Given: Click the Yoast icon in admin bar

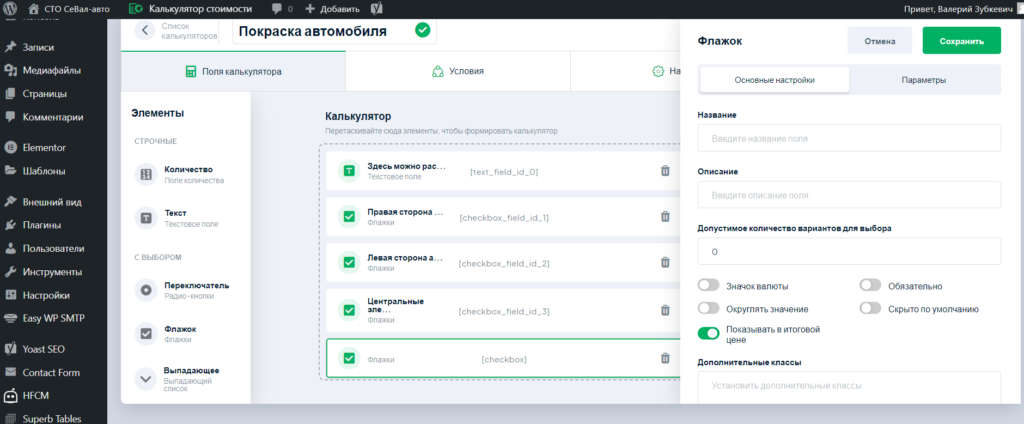Looking at the screenshot, I should pos(376,9).
